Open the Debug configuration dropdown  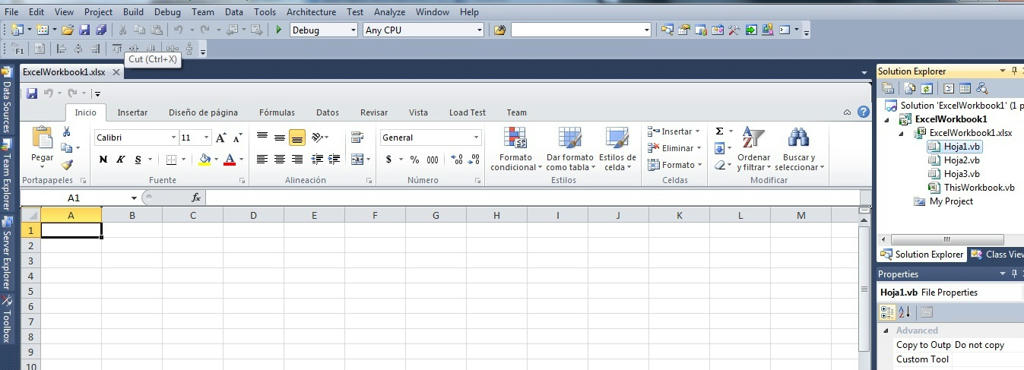click(x=354, y=30)
